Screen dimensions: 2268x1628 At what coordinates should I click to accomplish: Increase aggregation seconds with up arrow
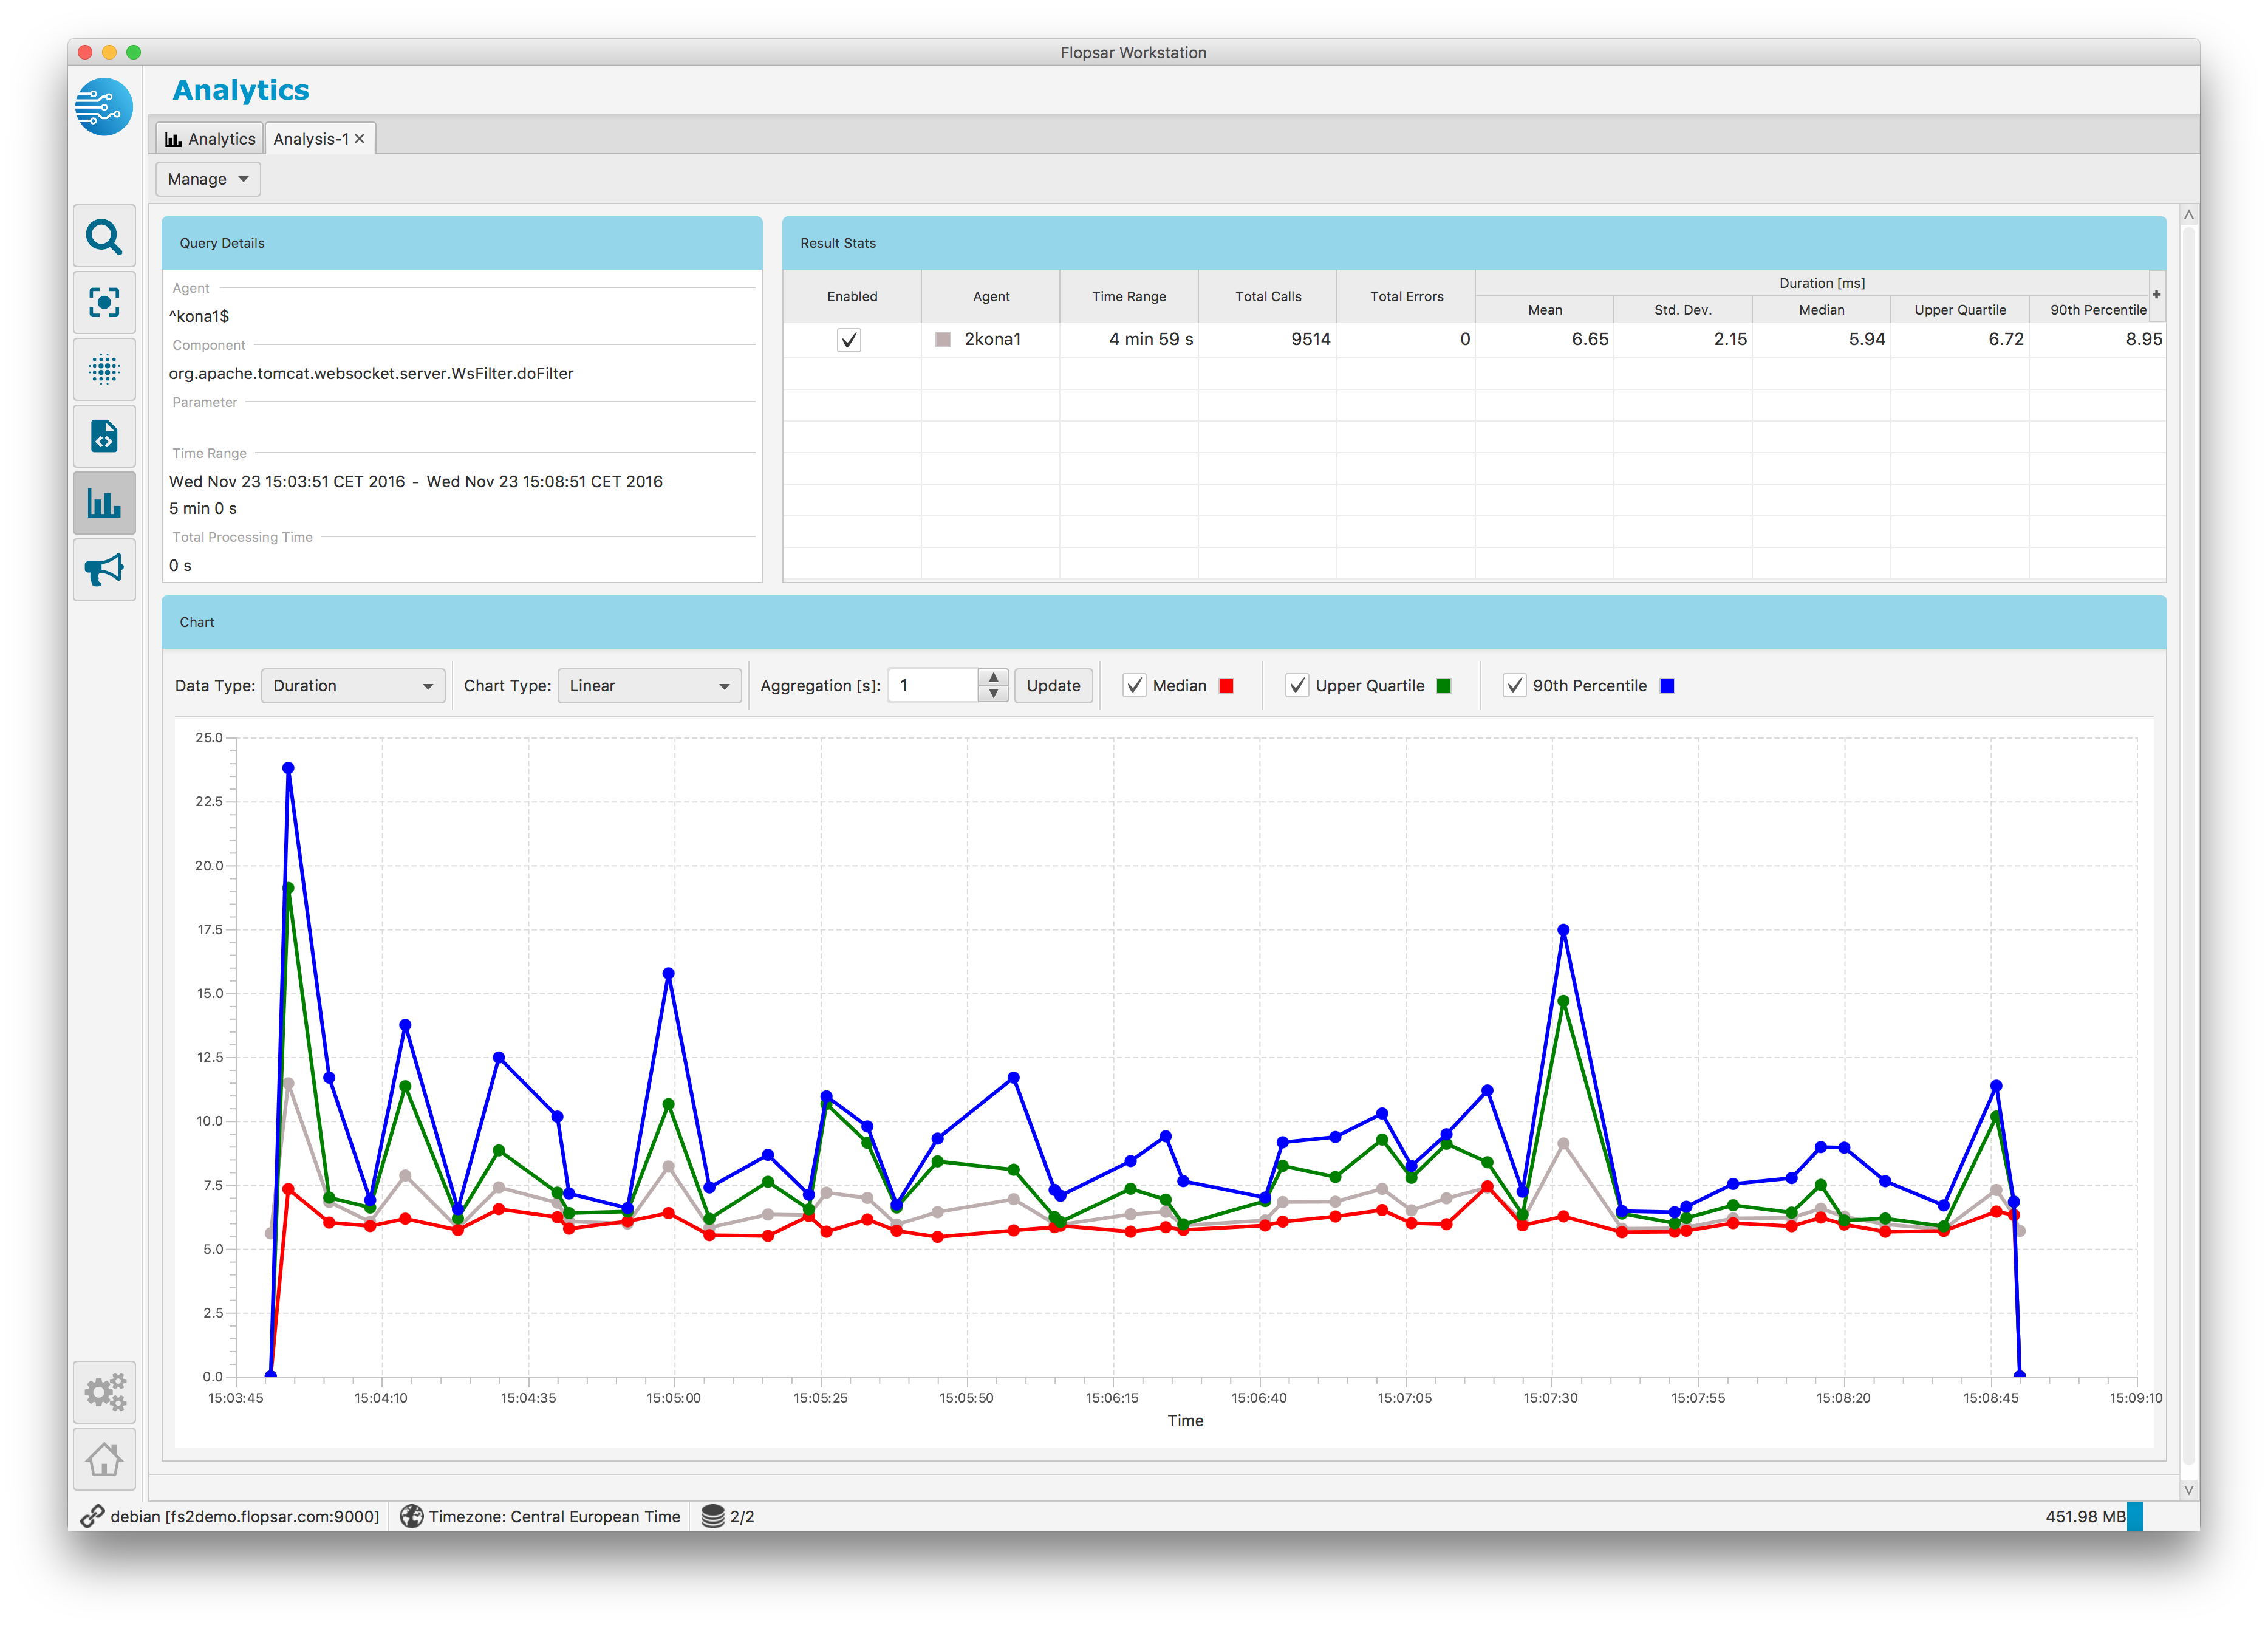pos(993,677)
